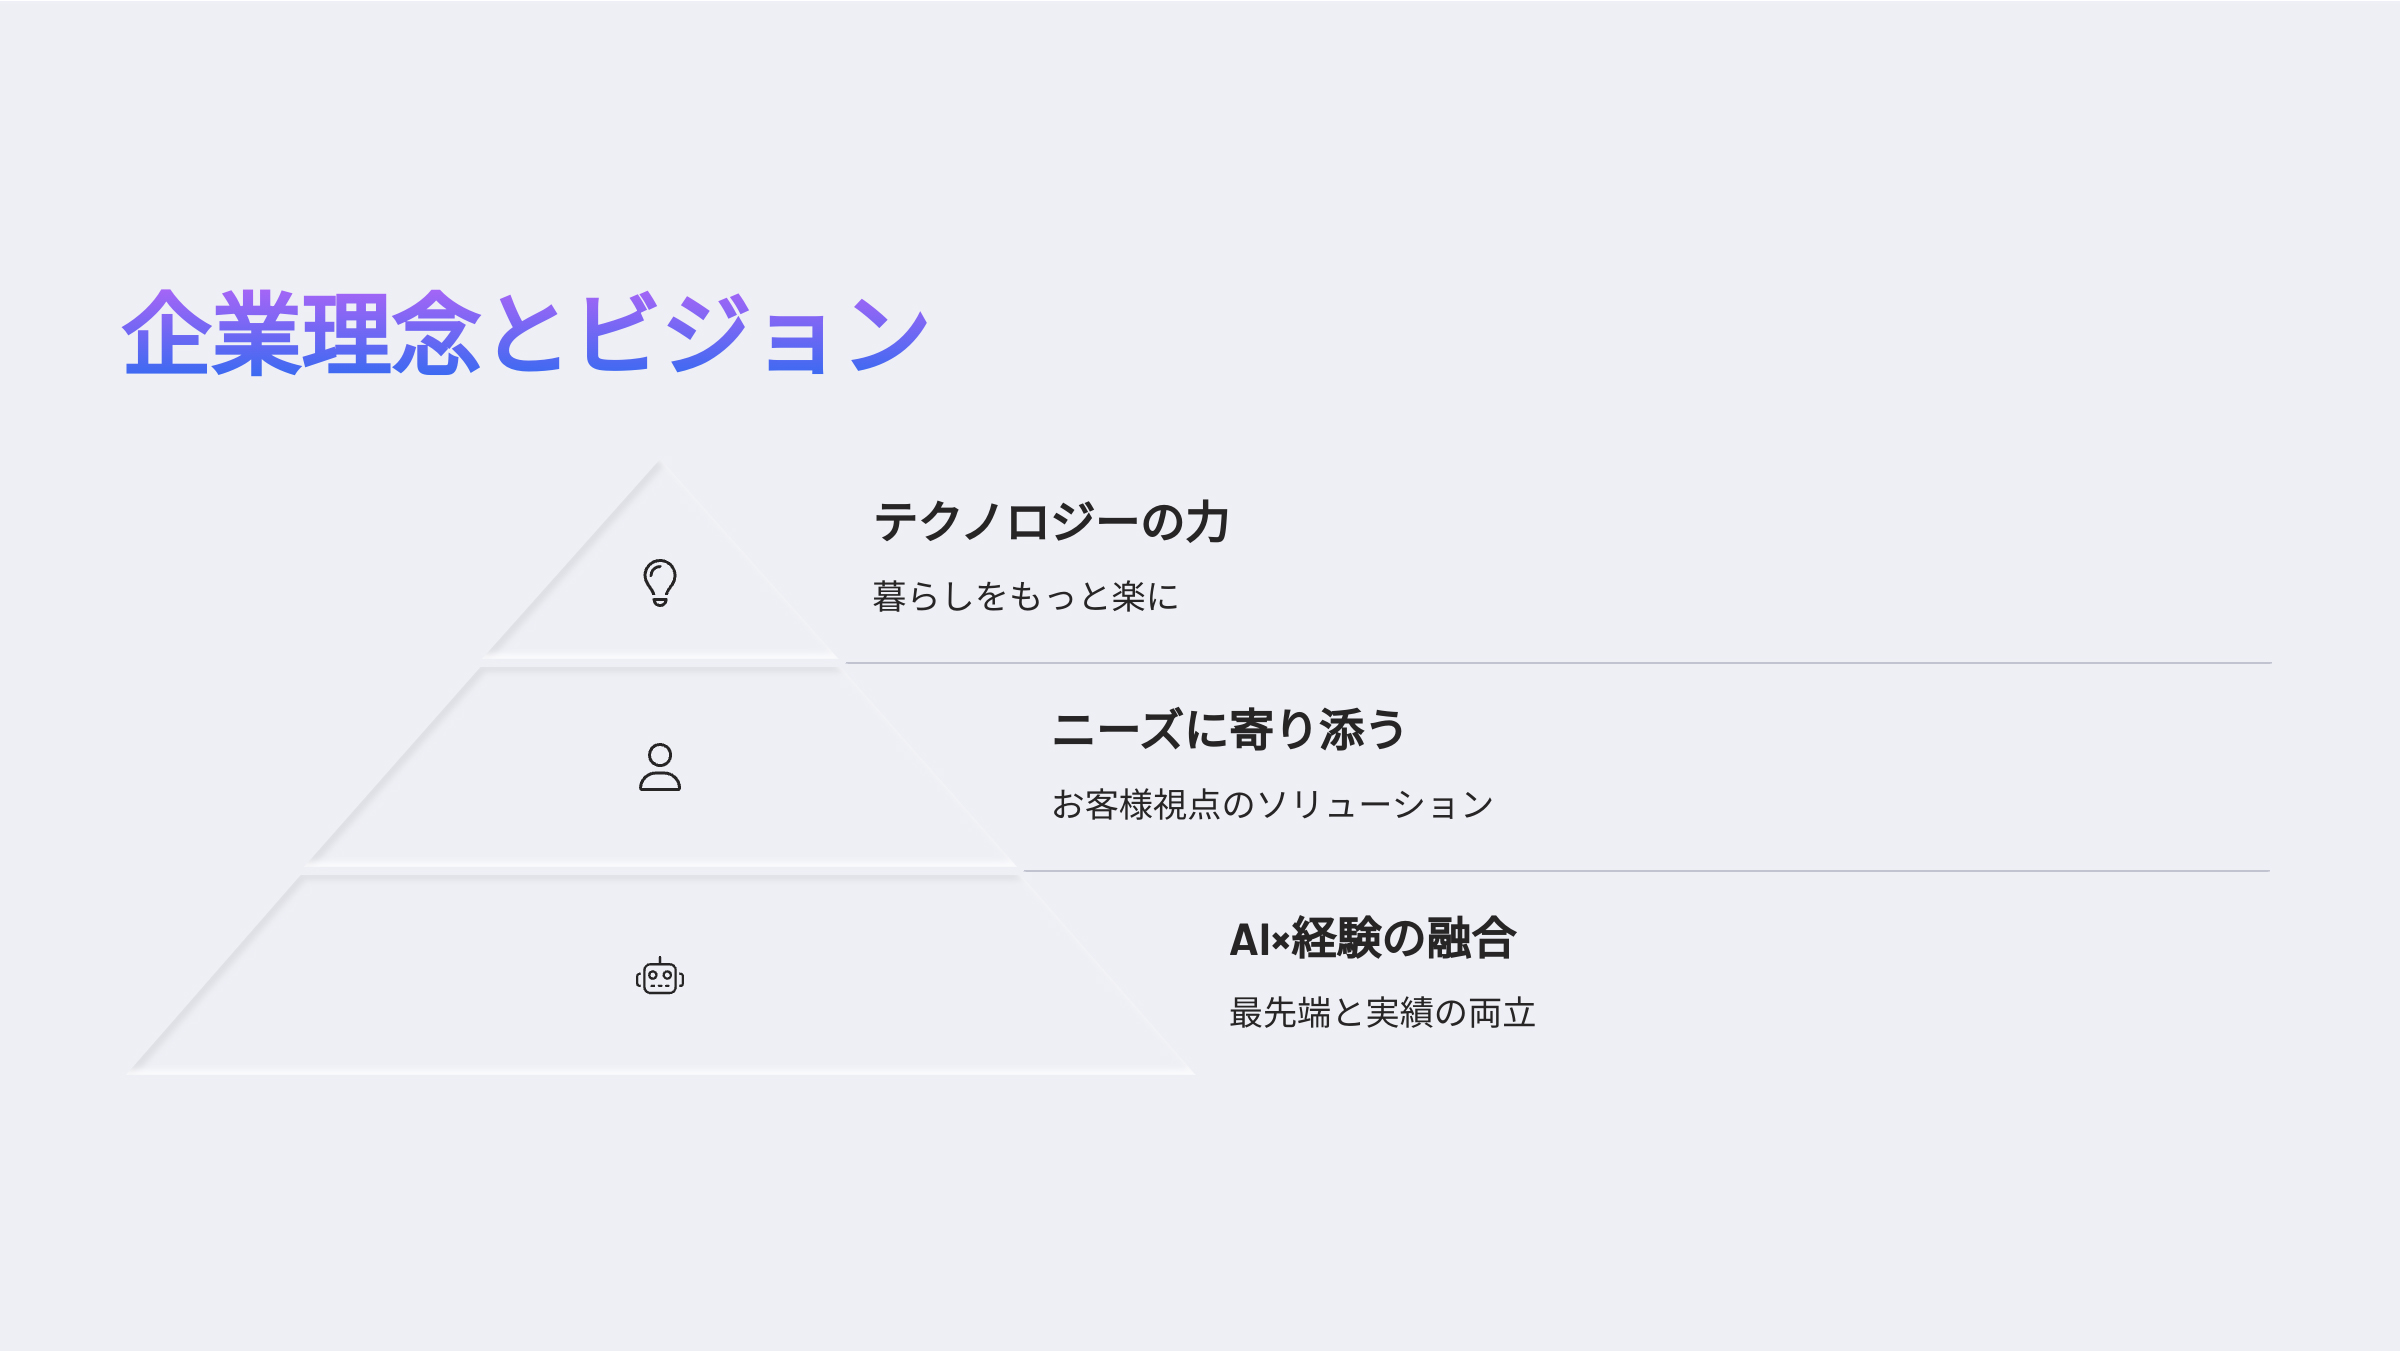Image resolution: width=2400 pixels, height=1351 pixels.
Task: Click the heading AI×経験の融合
Action: [x=1373, y=938]
